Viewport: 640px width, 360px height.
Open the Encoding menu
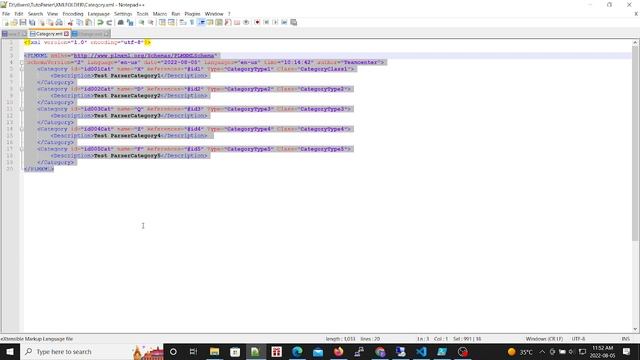tap(73, 14)
